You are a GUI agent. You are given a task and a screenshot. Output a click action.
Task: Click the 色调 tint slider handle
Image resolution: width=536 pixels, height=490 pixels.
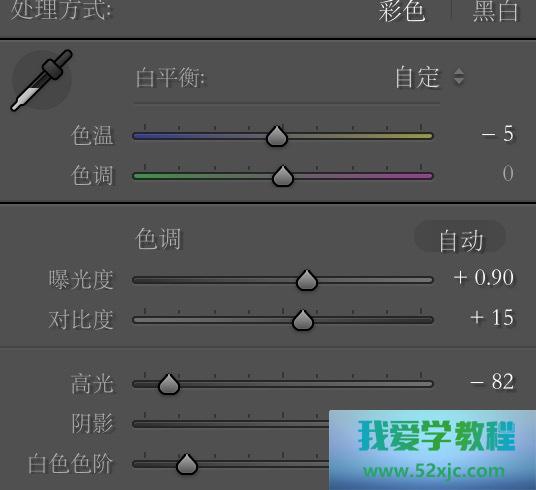coord(283,176)
